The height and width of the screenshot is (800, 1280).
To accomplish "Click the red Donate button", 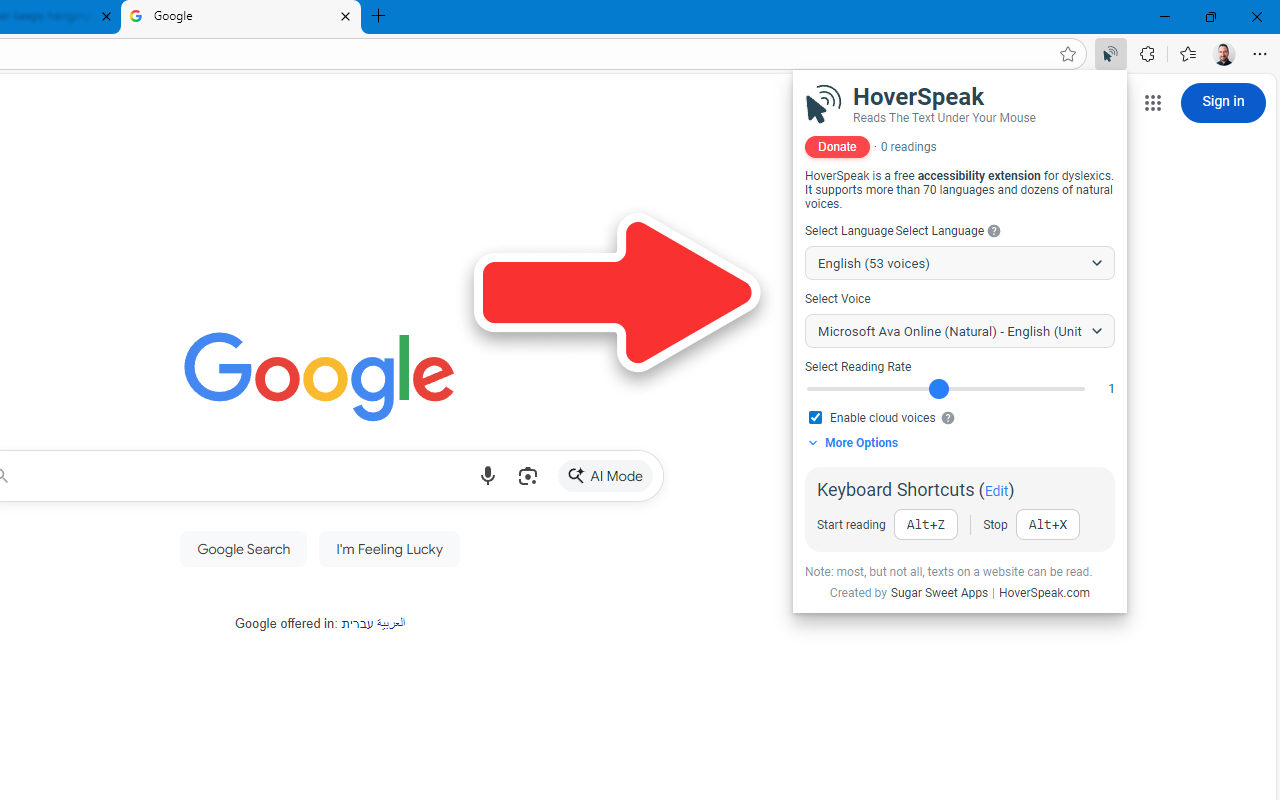I will (x=837, y=147).
